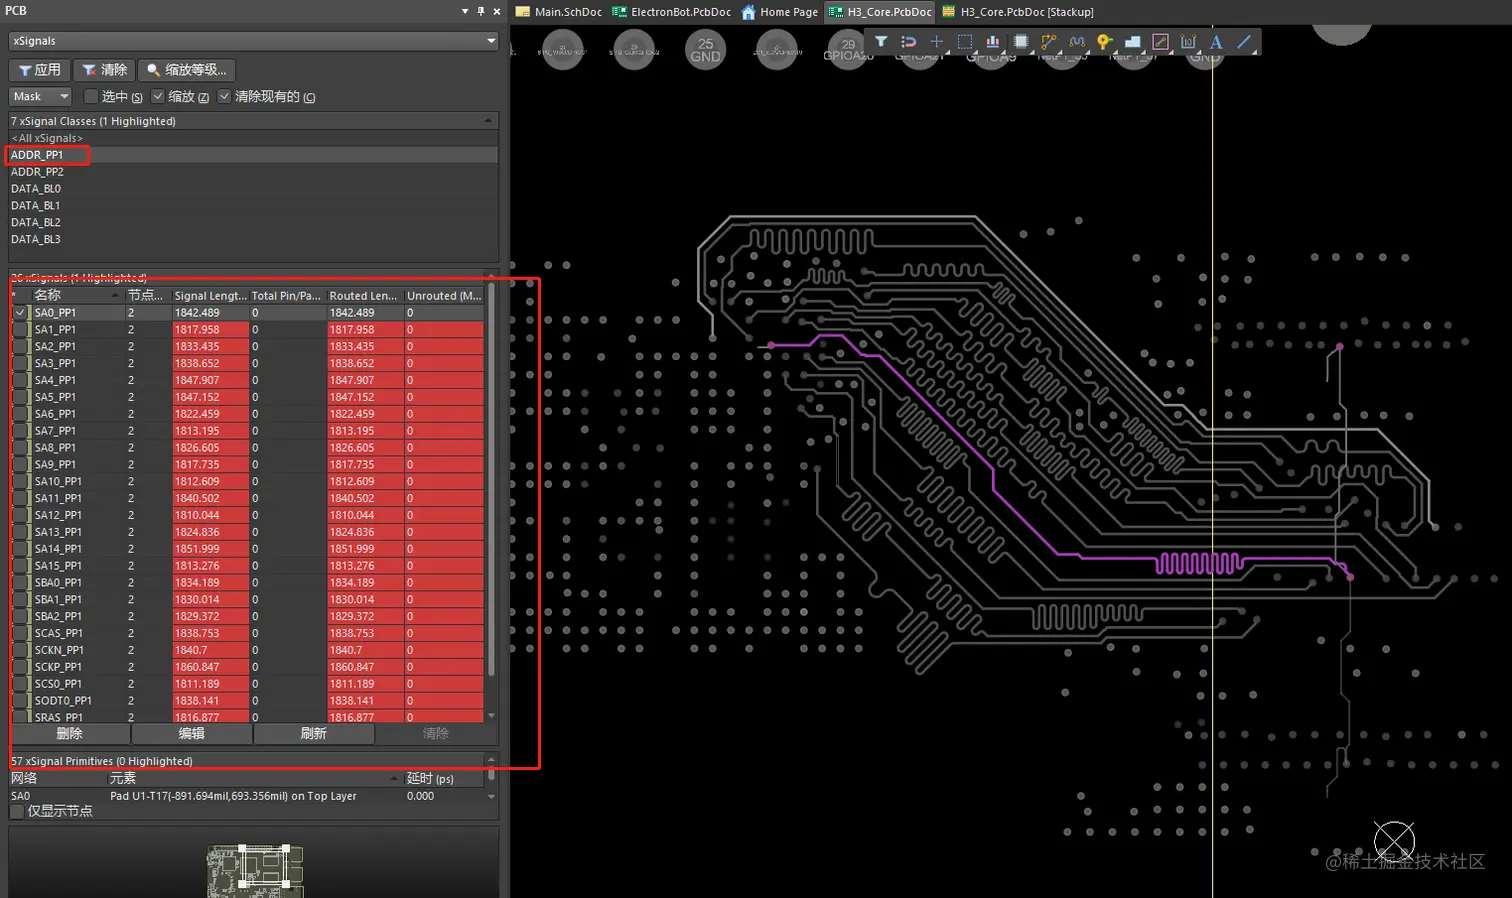
Task: Select the keepout region tool
Action: 1161,42
